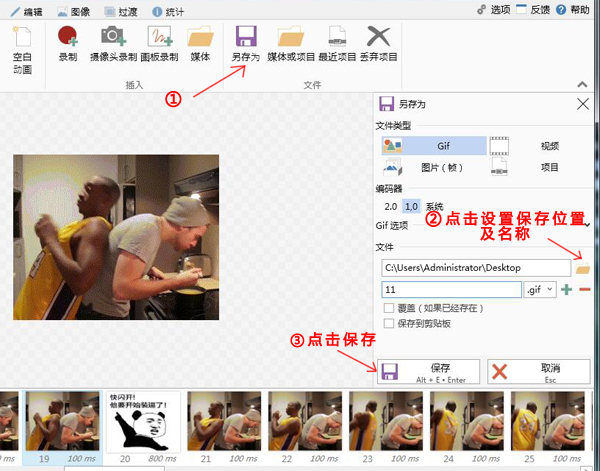This screenshot has height=471, width=600.
Task: Click the 取消 button
Action: (539, 372)
